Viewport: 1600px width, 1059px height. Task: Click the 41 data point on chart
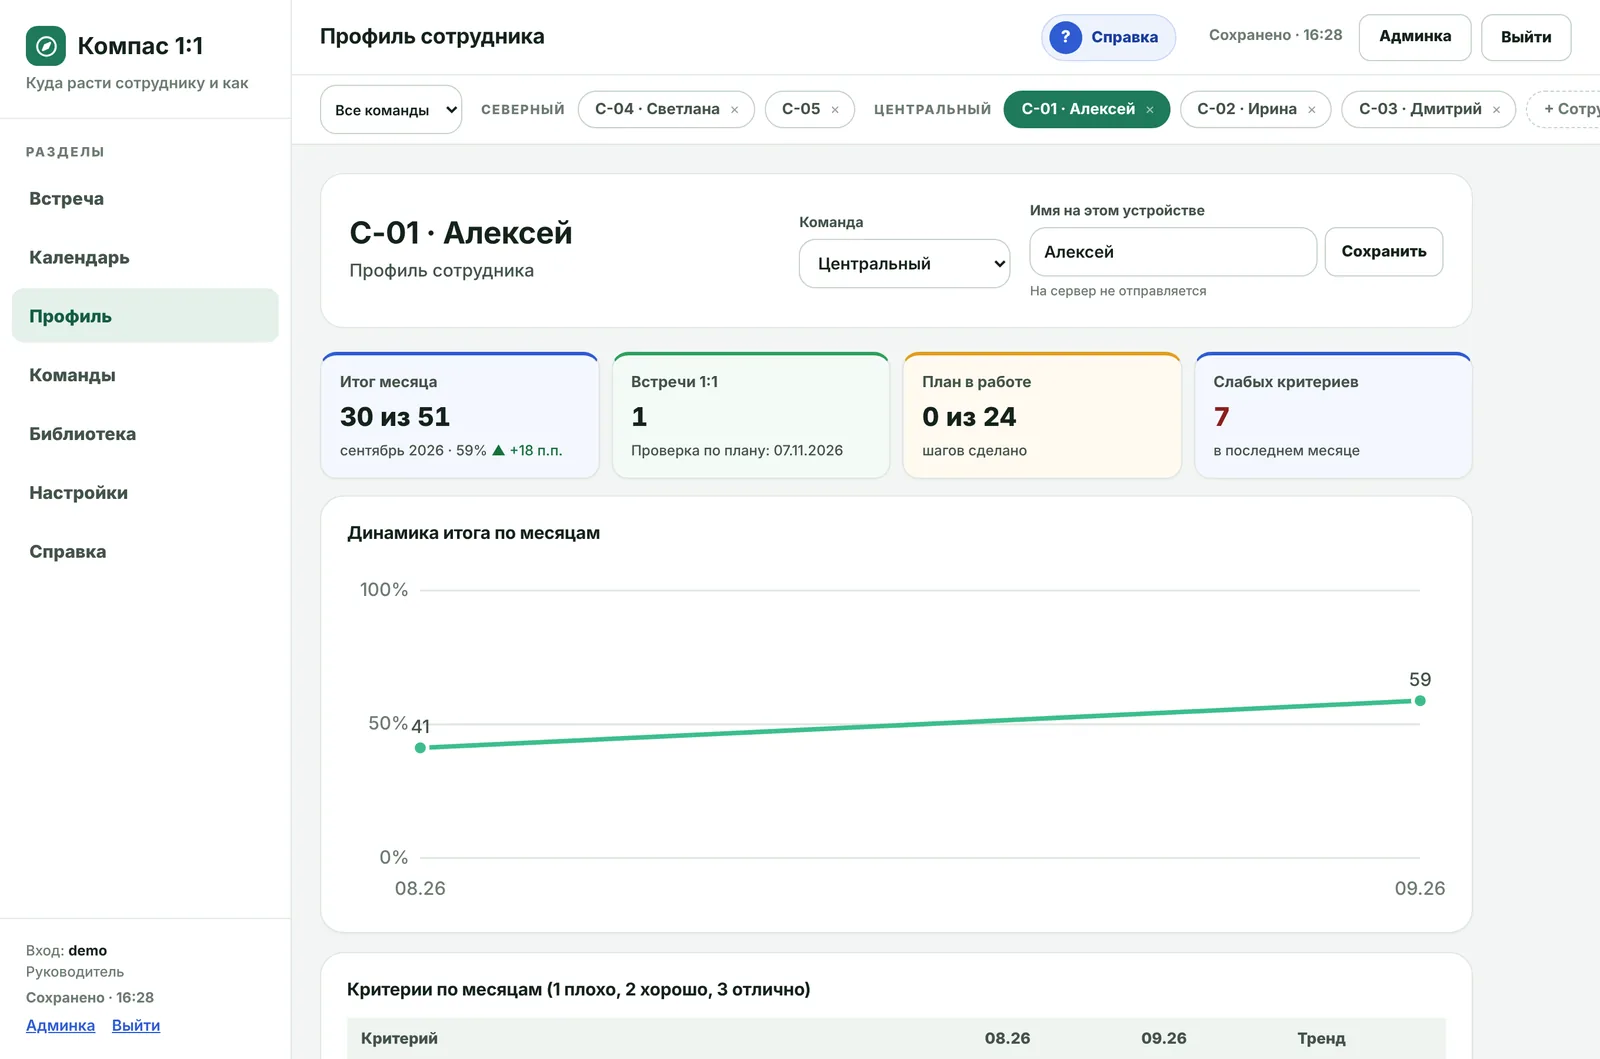coord(420,748)
